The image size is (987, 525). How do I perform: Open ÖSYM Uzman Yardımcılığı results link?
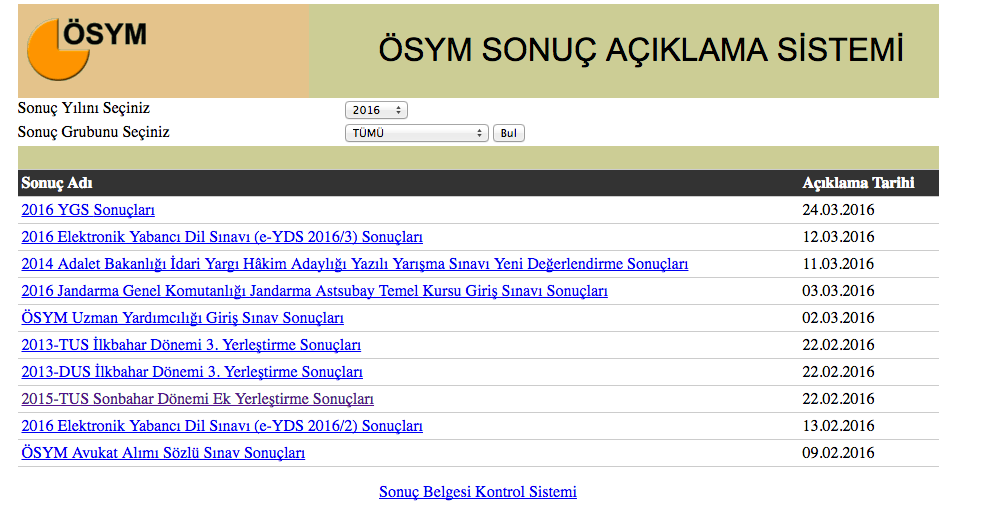pyautogui.click(x=182, y=318)
